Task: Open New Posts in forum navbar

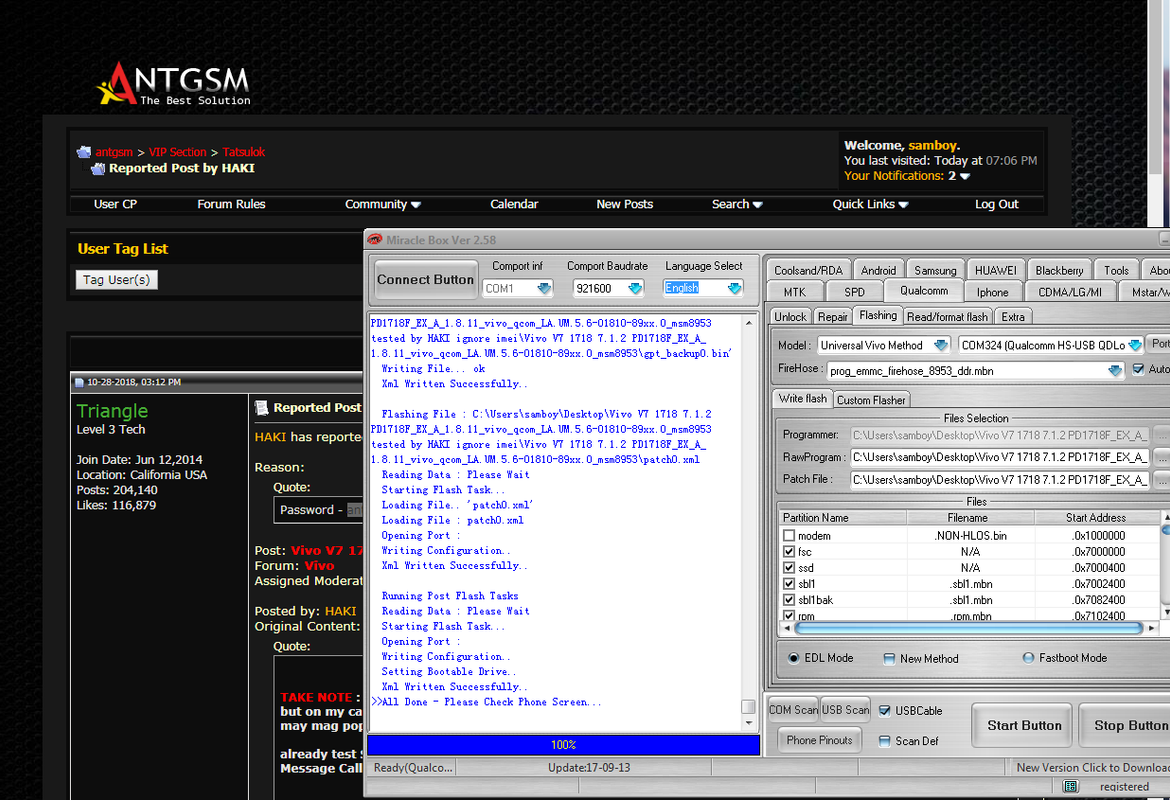Action: point(625,204)
